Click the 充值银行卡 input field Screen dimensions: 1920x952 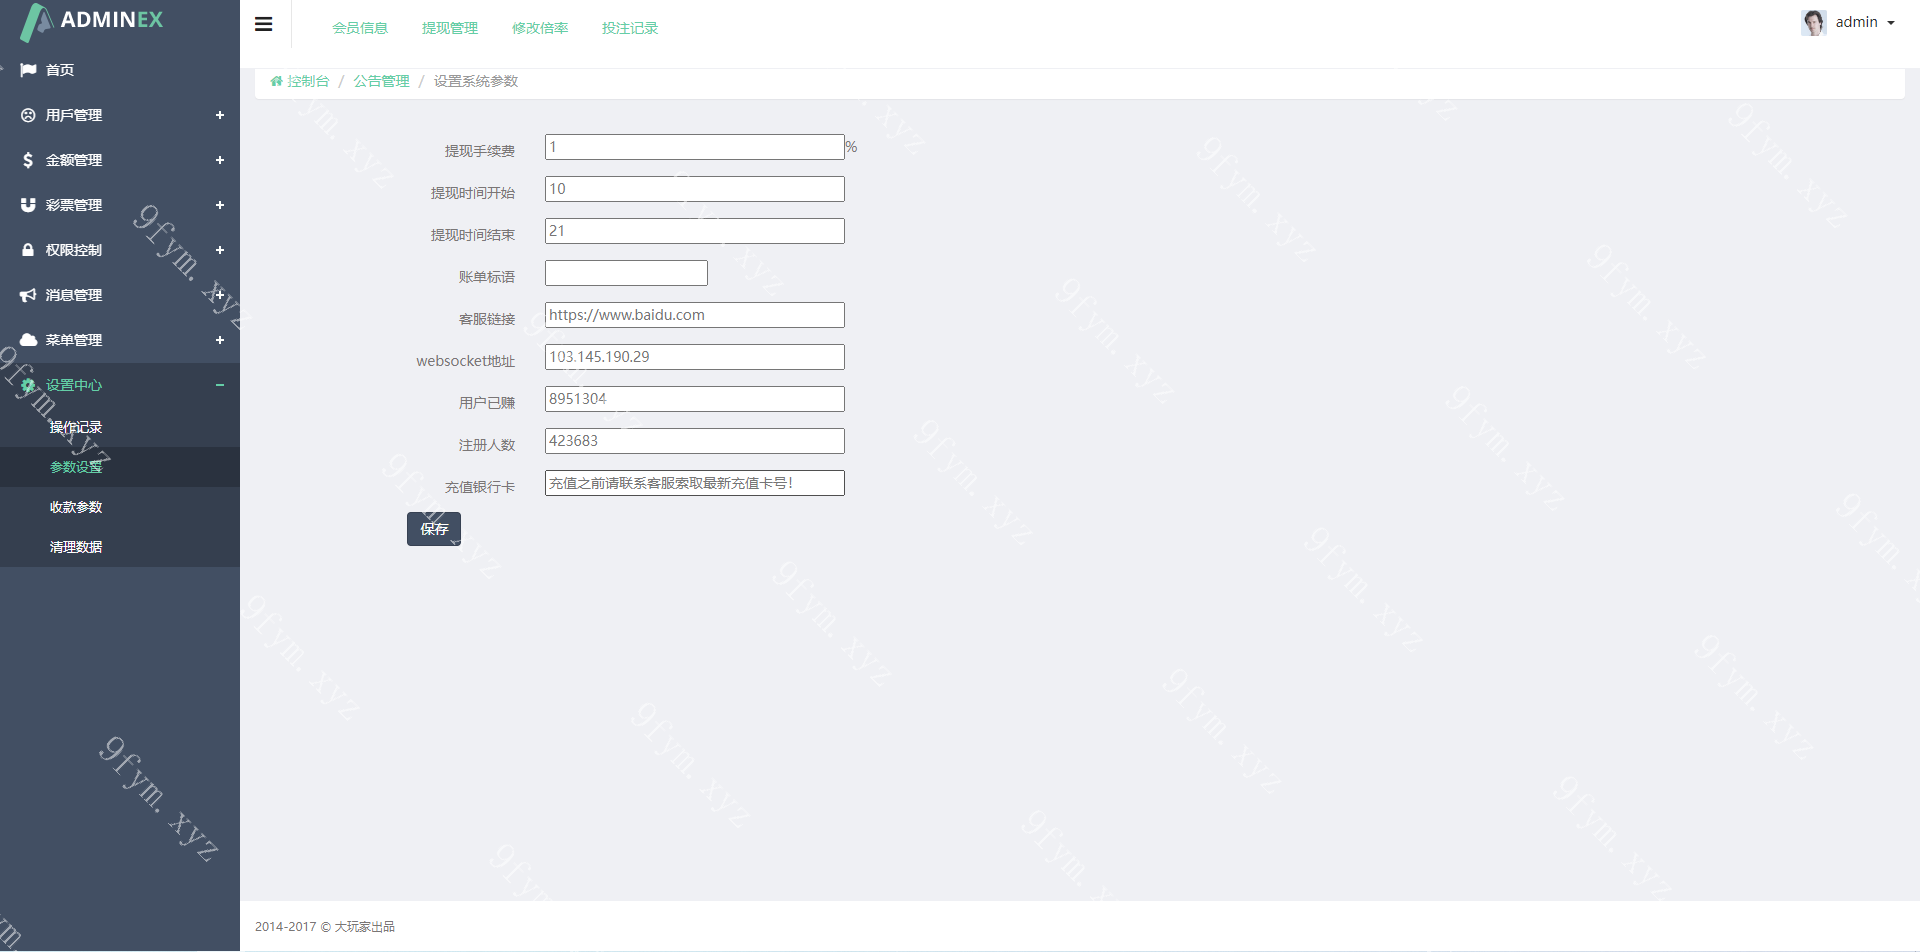point(695,483)
